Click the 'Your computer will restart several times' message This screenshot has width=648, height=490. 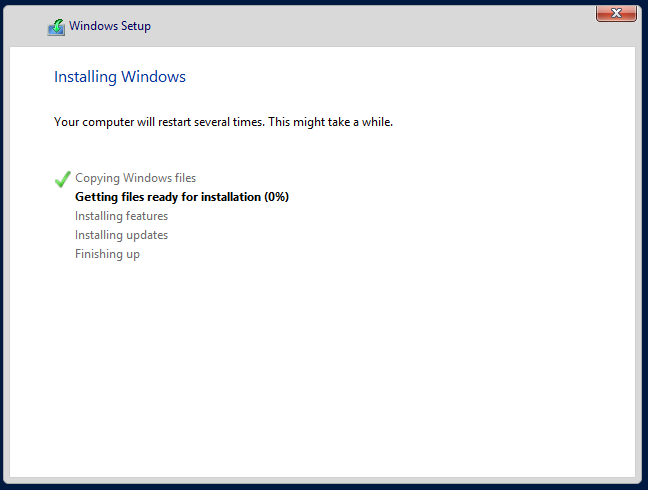[x=223, y=122]
